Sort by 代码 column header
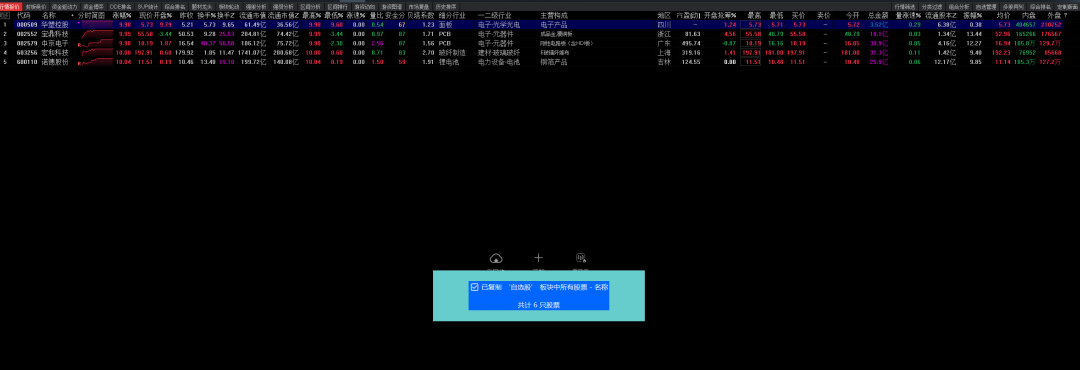 [23, 14]
